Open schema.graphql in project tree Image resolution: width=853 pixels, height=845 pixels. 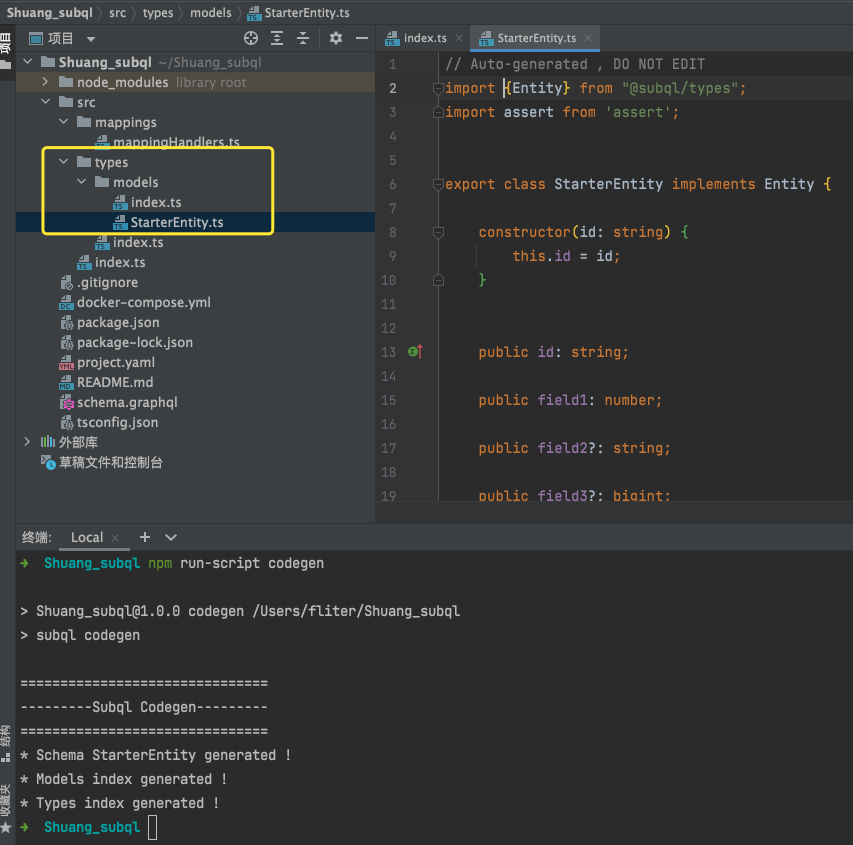[x=126, y=402]
